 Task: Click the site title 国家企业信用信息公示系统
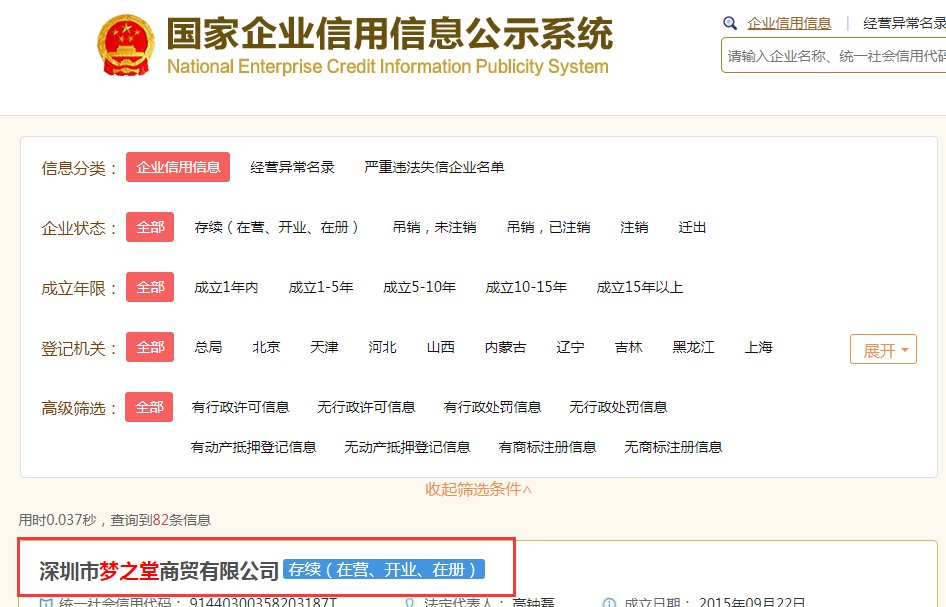[x=390, y=33]
